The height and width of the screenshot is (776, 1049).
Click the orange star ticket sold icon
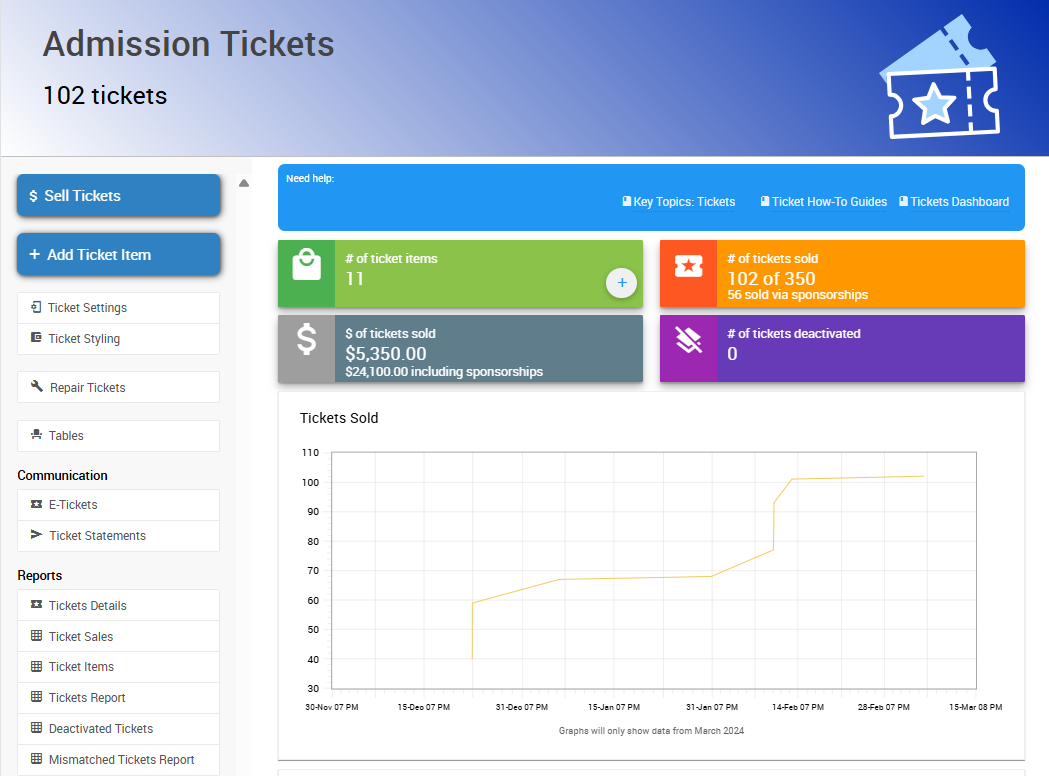coord(688,266)
